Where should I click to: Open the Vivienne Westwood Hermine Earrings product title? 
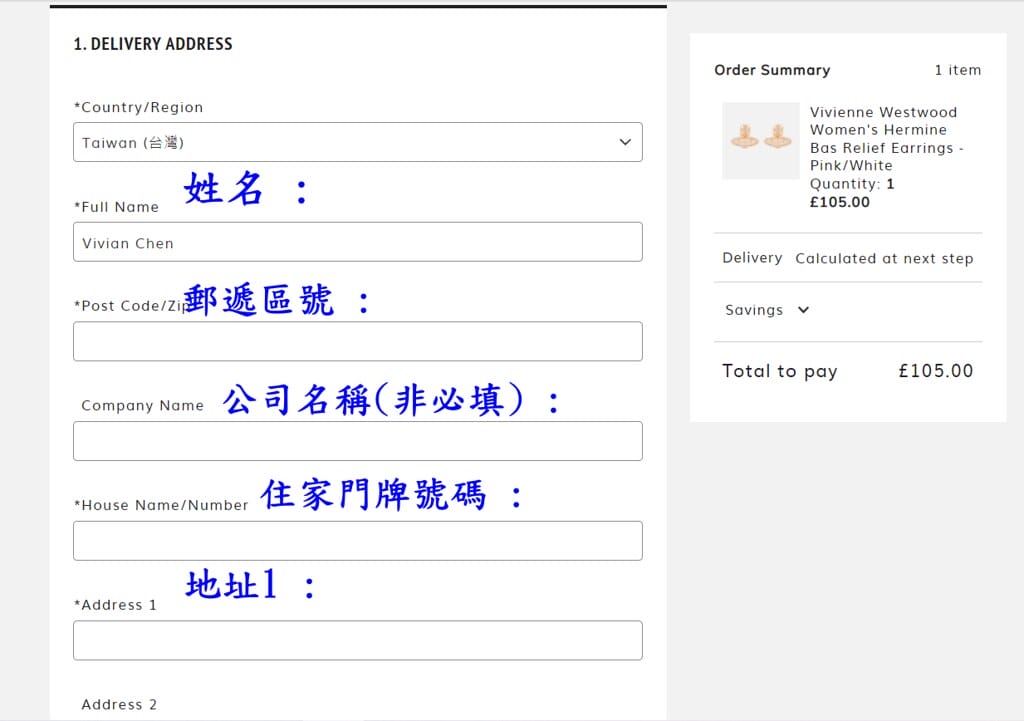pyautogui.click(x=886, y=138)
